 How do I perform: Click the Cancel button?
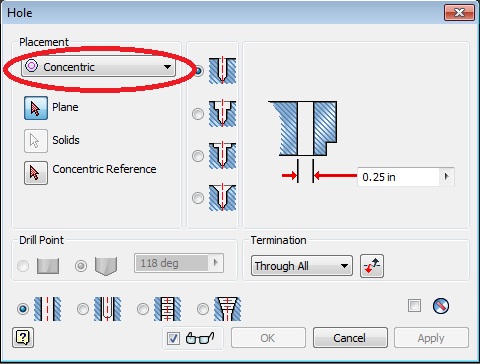click(x=350, y=338)
